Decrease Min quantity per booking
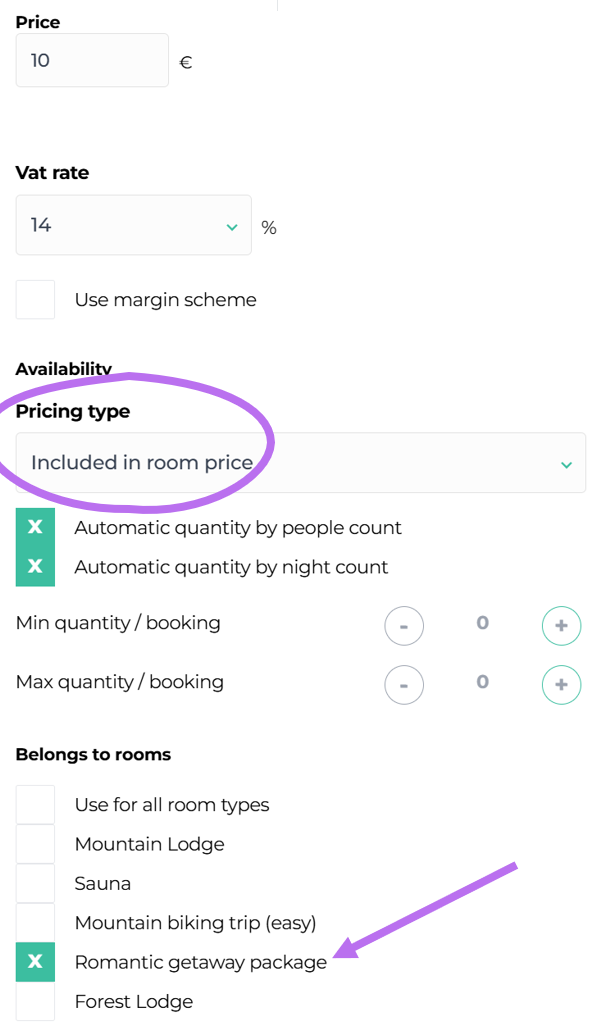The width and height of the screenshot is (601, 1029). pyautogui.click(x=404, y=626)
